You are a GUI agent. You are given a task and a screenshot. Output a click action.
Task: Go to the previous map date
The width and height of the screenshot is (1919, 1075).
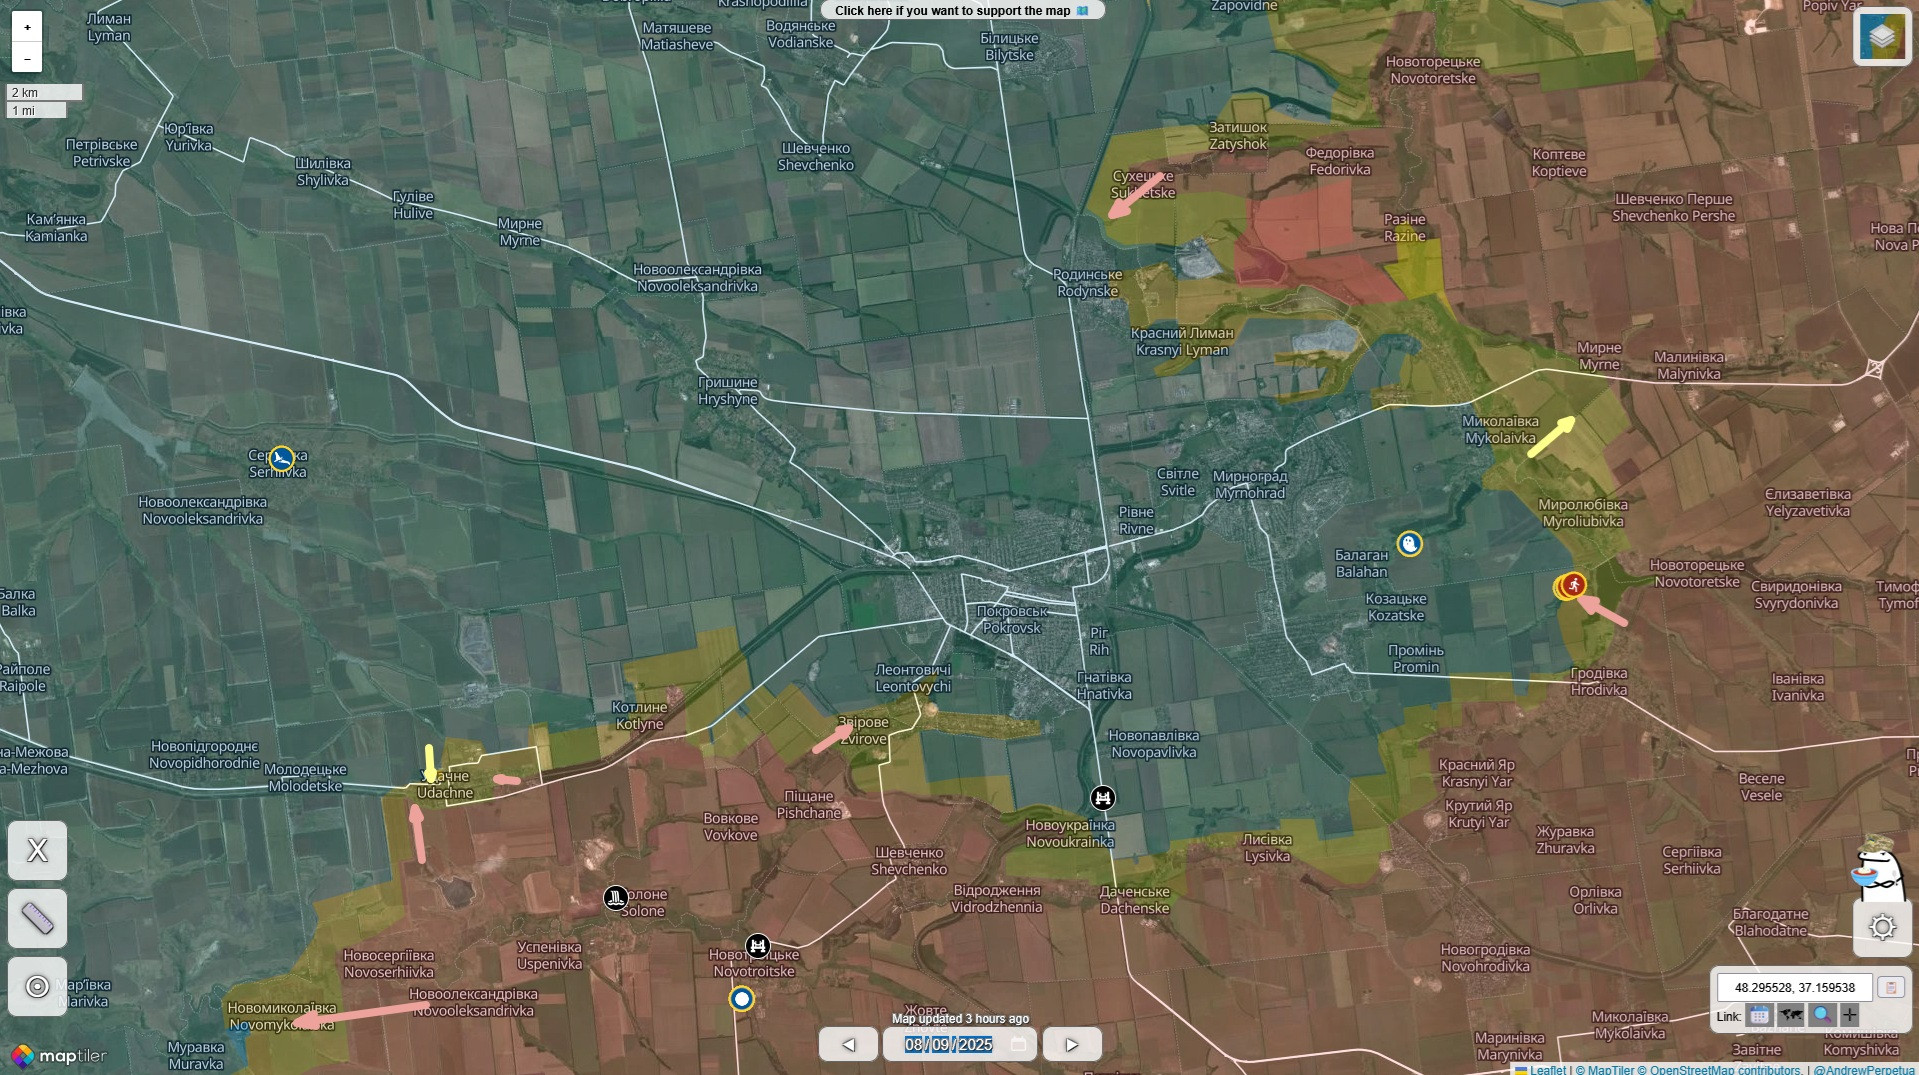pyautogui.click(x=848, y=1044)
